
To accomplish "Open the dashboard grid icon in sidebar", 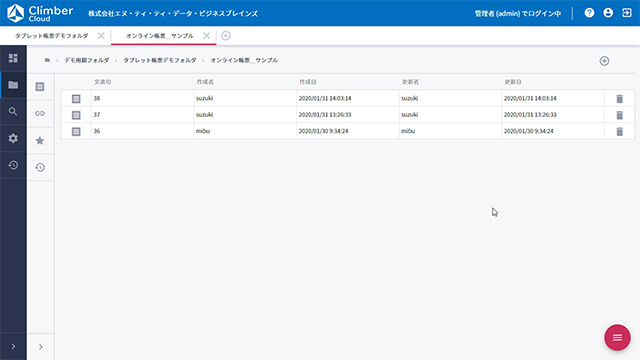I will point(13,58).
